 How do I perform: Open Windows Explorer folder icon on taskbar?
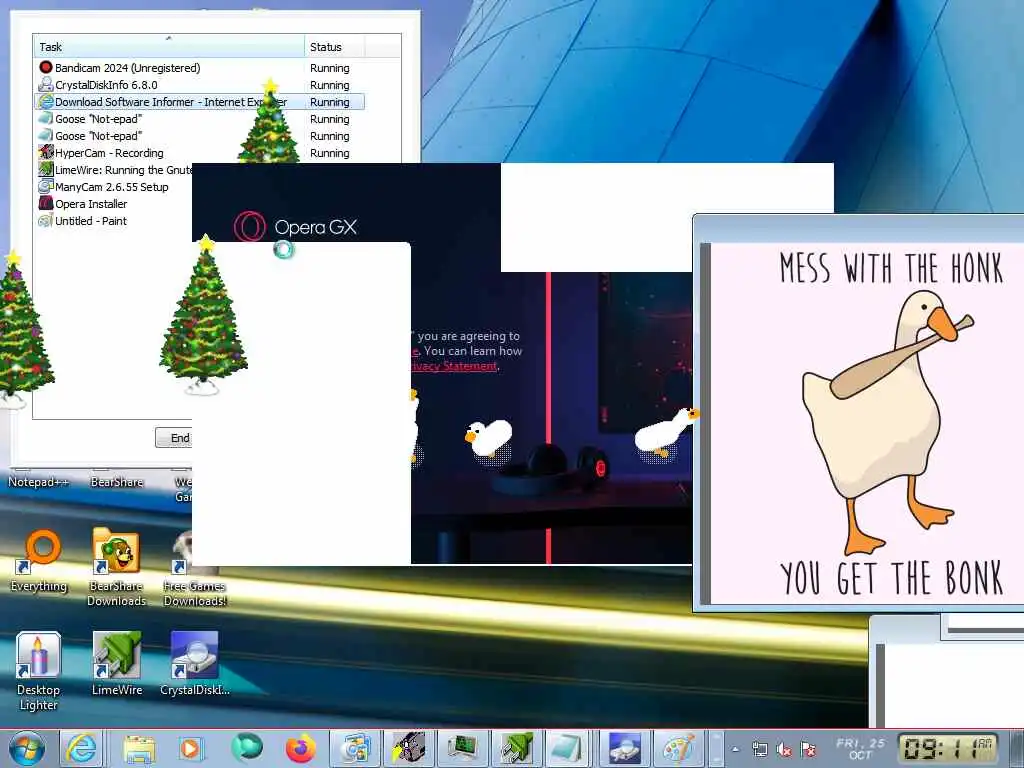(138, 748)
